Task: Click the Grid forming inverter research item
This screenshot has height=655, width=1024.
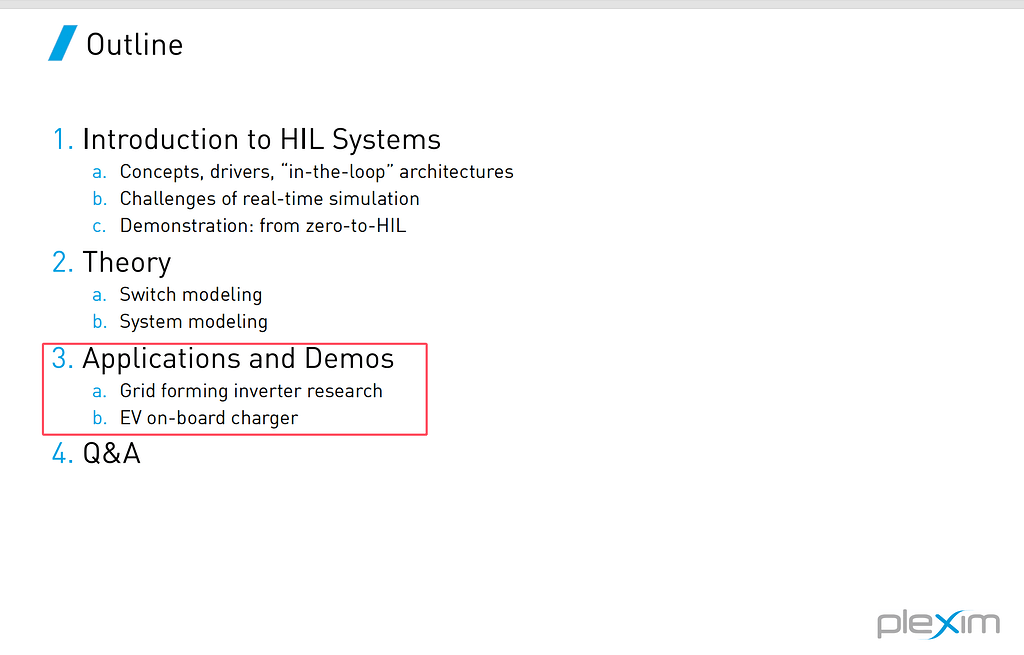Action: coord(251,390)
